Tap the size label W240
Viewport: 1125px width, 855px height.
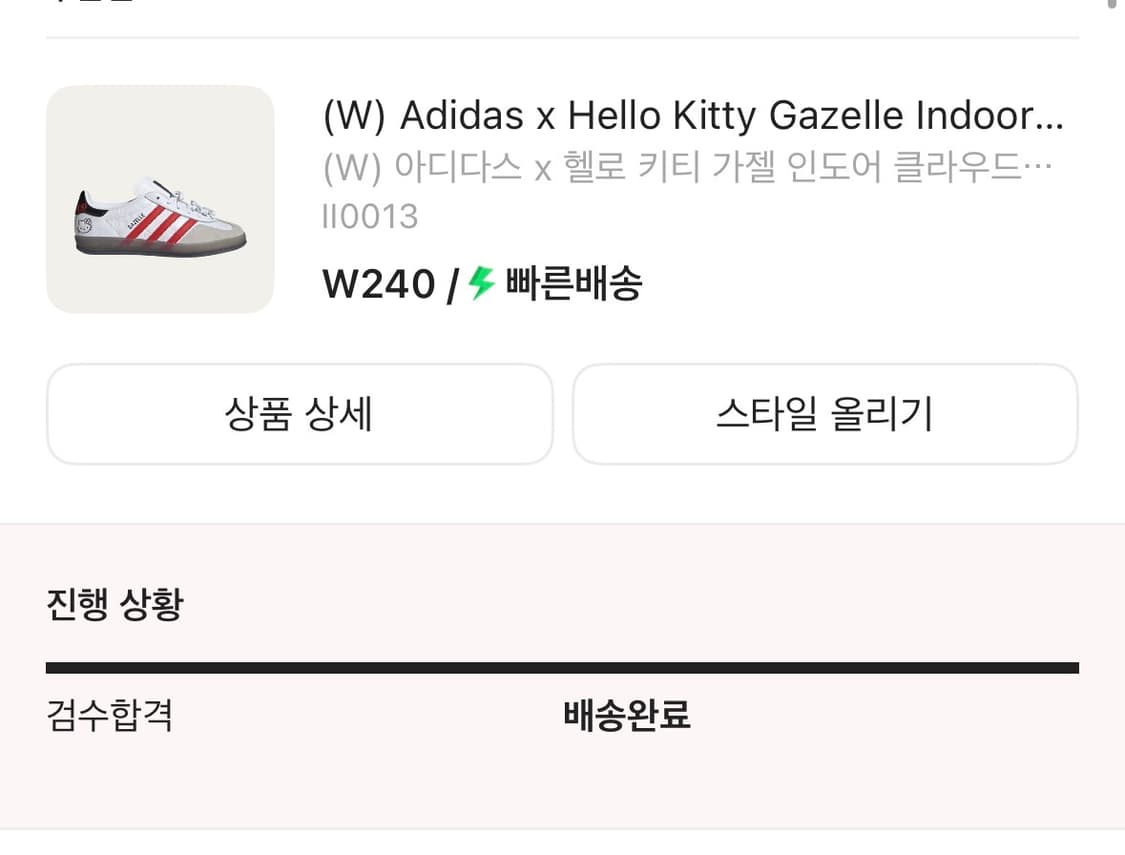click(x=377, y=284)
